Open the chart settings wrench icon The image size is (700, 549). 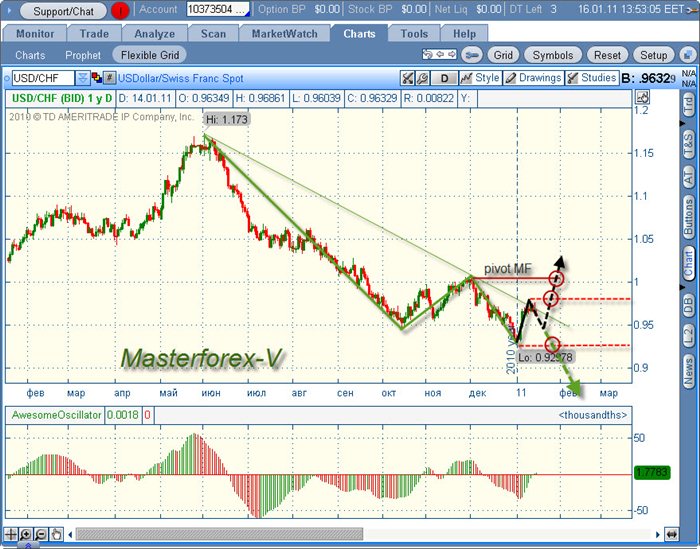422,78
